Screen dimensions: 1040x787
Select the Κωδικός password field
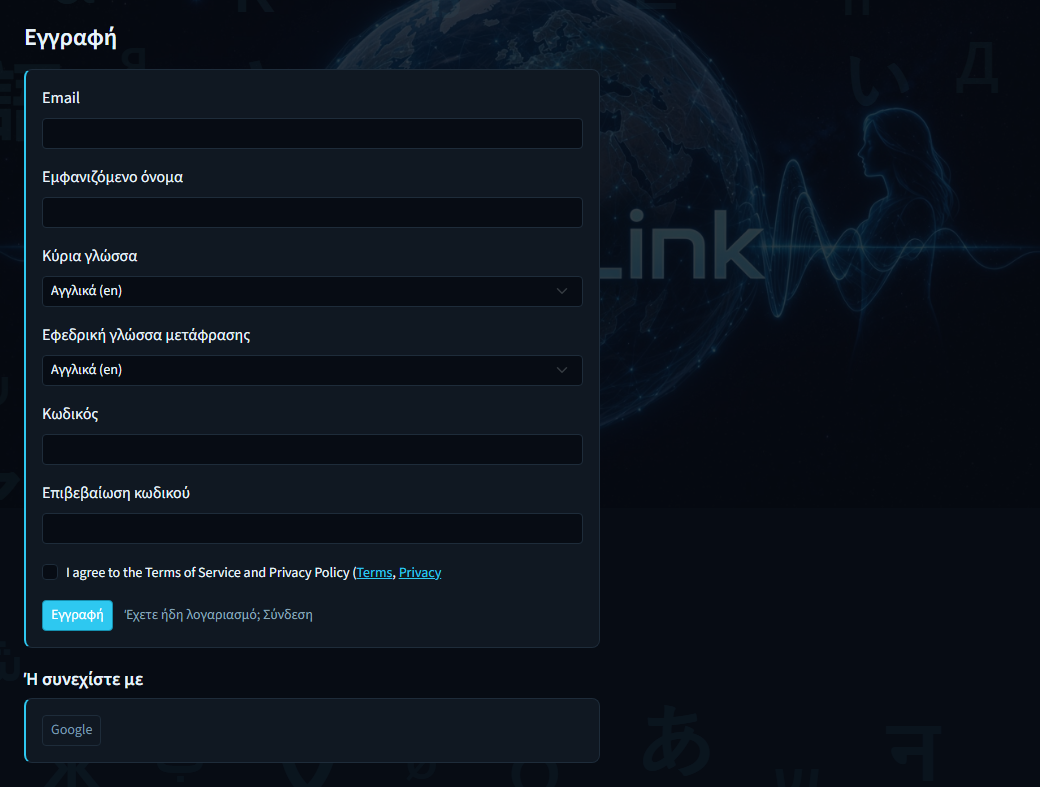[x=312, y=450]
